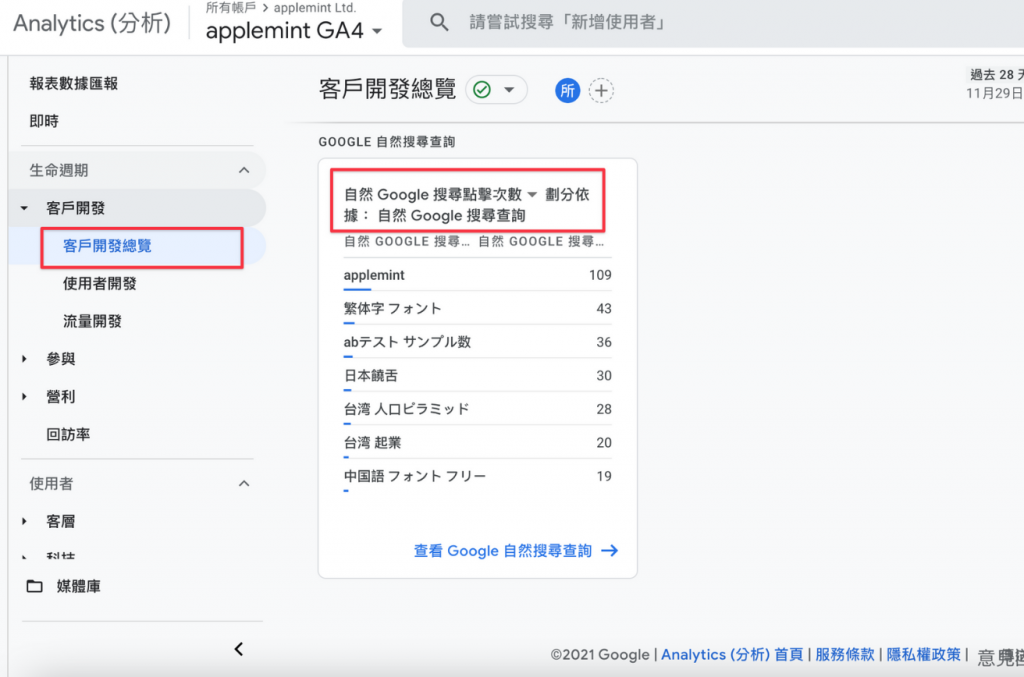Click 查看 Google 自然搜尋查詢 link
Screen dimensions: 1024x677
[x=503, y=551]
